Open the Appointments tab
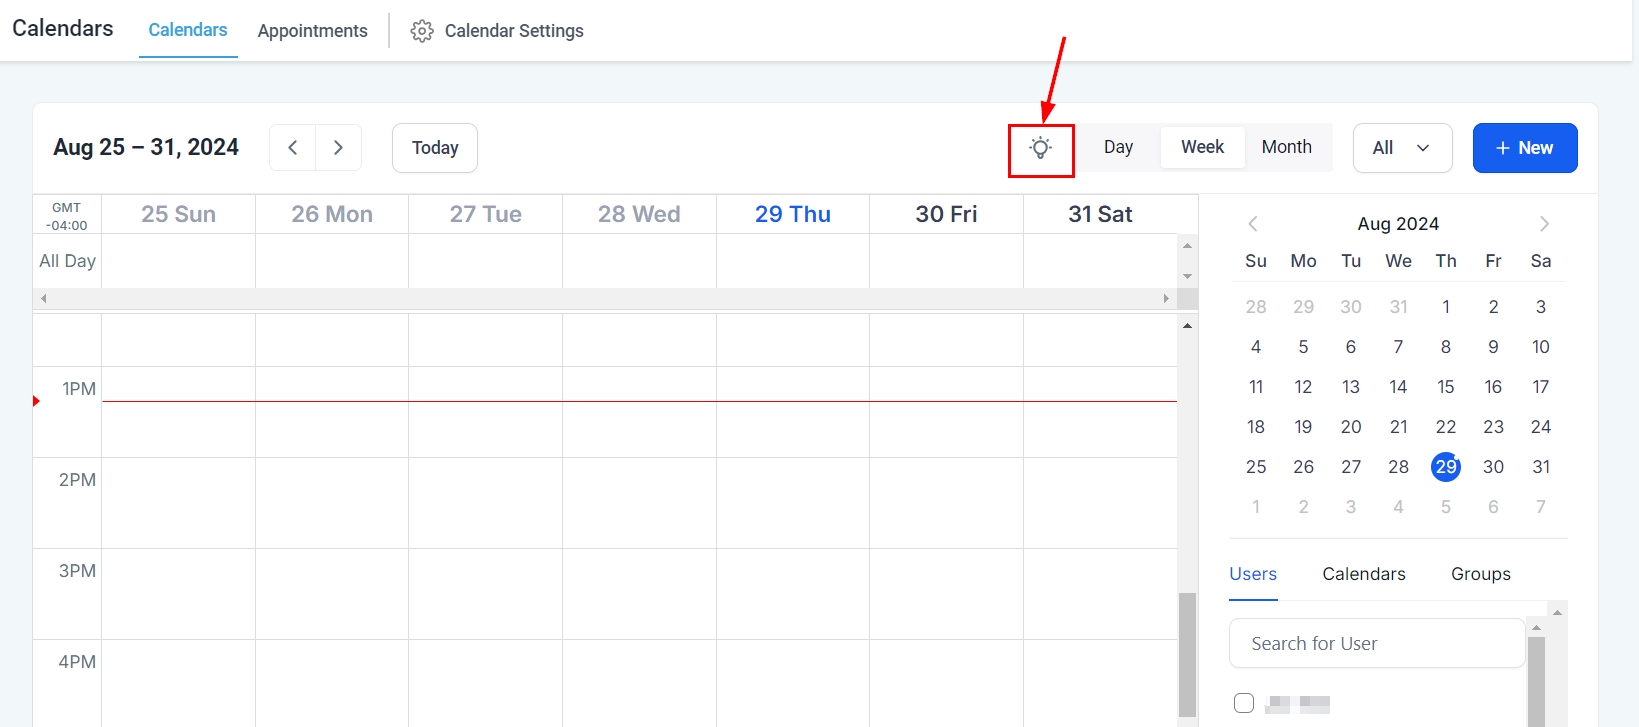 [312, 31]
